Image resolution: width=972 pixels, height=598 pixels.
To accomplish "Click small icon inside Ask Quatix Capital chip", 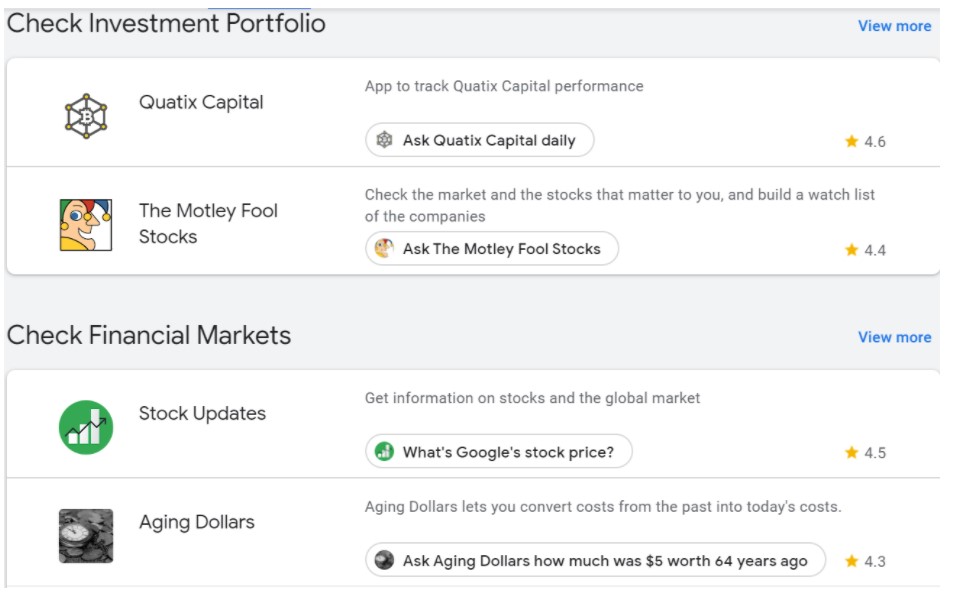I will click(384, 140).
